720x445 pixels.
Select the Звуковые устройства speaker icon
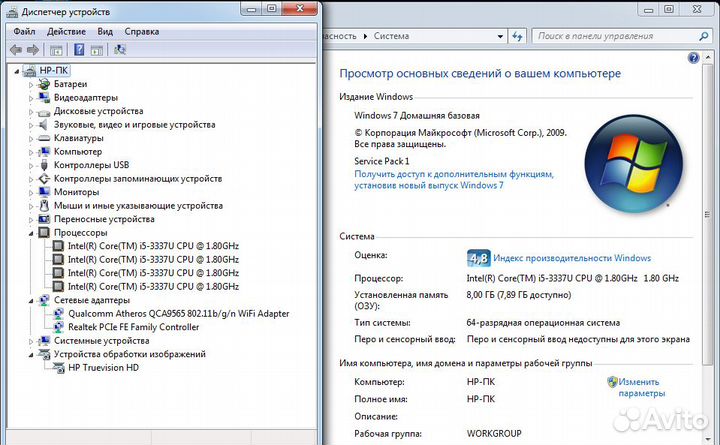[x=43, y=124]
